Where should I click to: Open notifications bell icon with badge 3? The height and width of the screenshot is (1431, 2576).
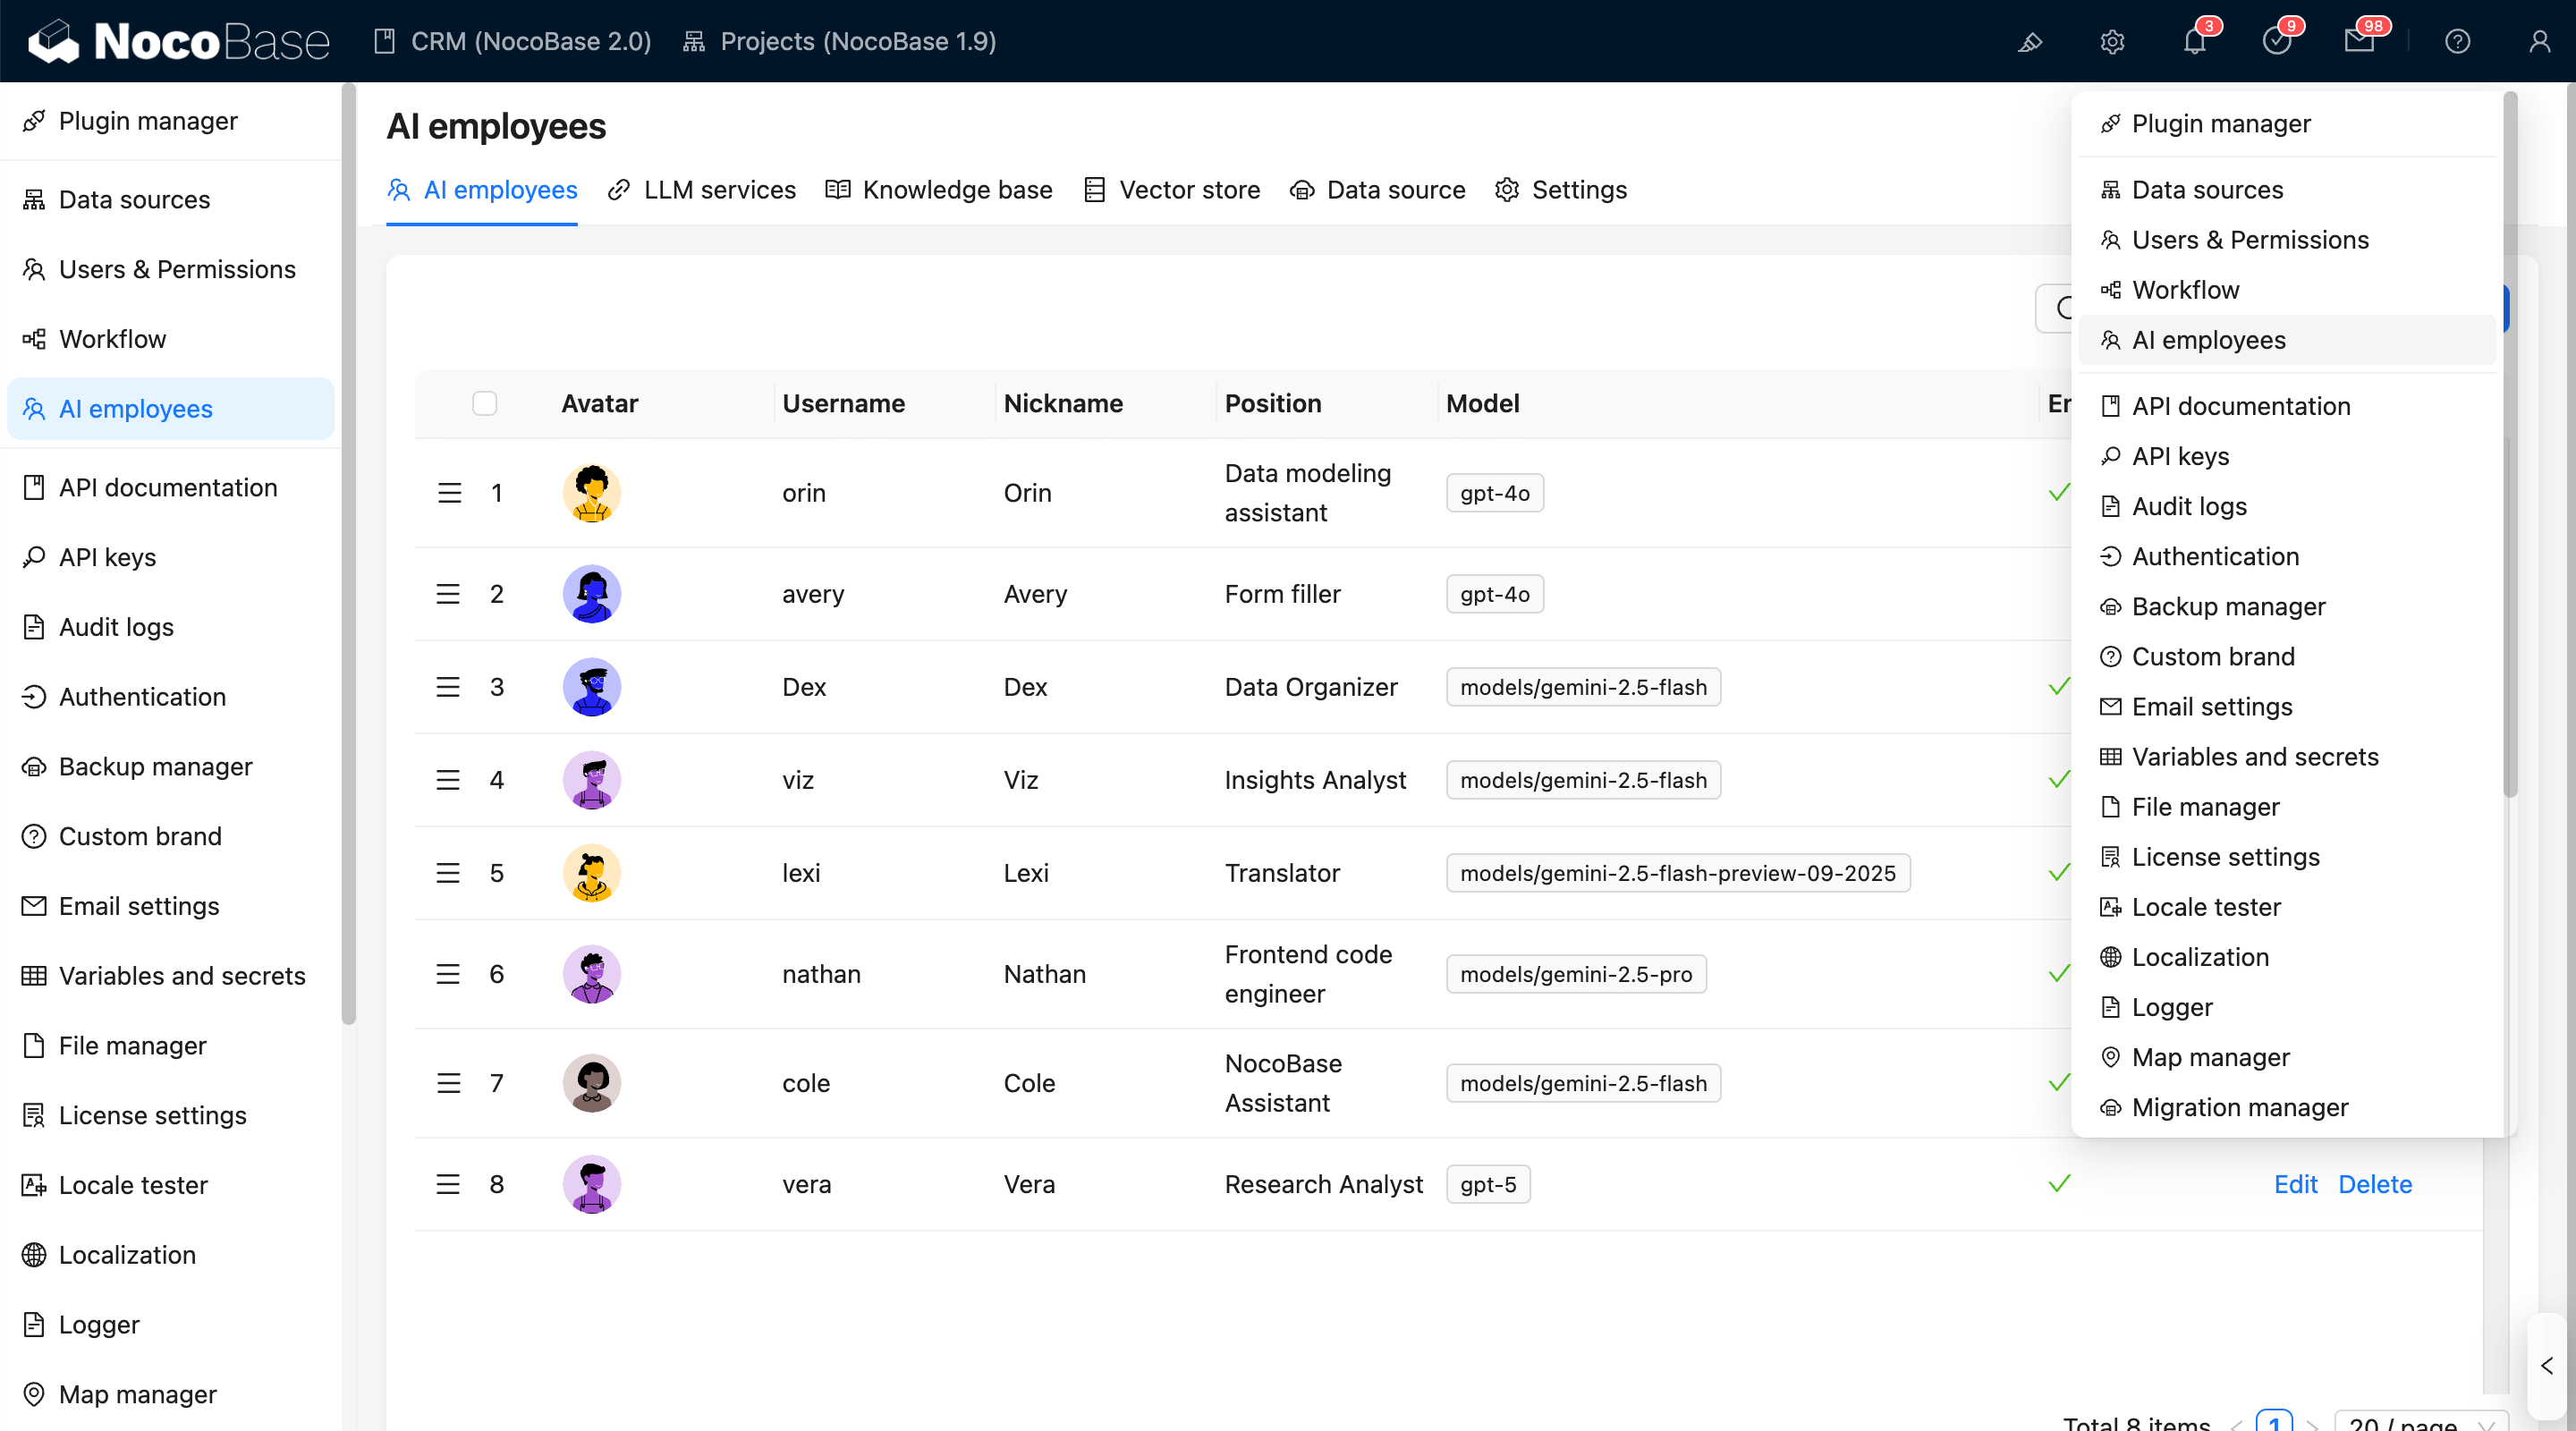pyautogui.click(x=2194, y=42)
